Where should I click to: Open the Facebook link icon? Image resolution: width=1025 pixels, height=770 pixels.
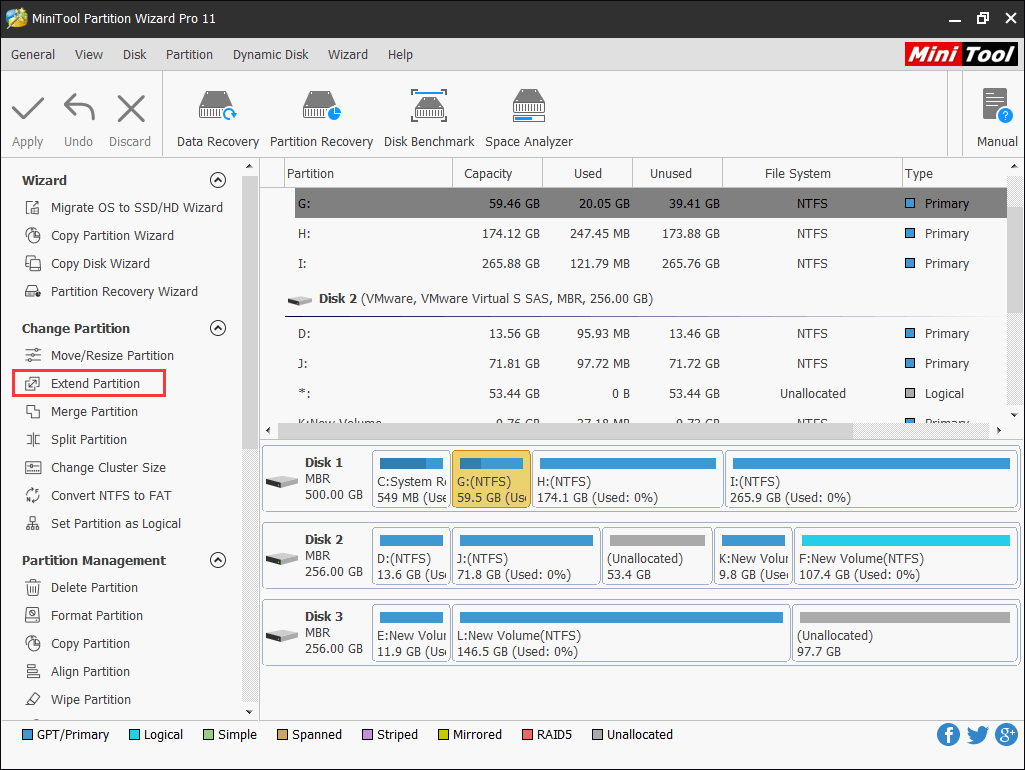(x=948, y=735)
